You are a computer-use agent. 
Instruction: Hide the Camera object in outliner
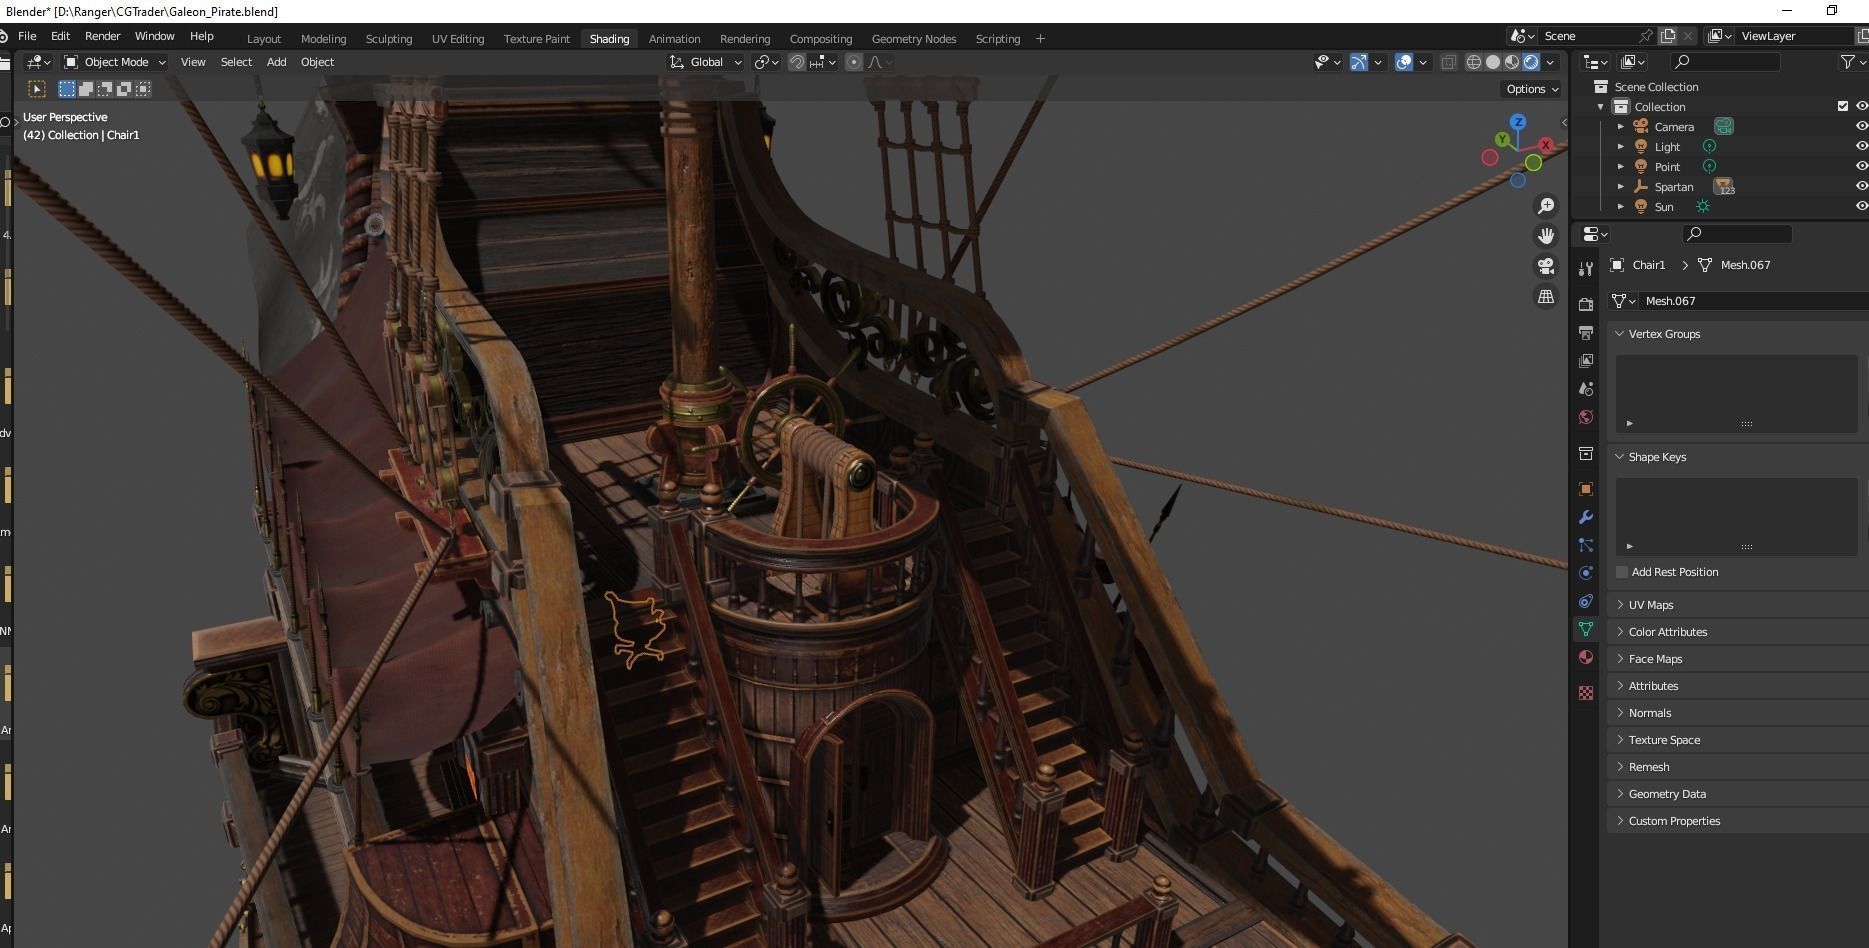pyautogui.click(x=1861, y=126)
